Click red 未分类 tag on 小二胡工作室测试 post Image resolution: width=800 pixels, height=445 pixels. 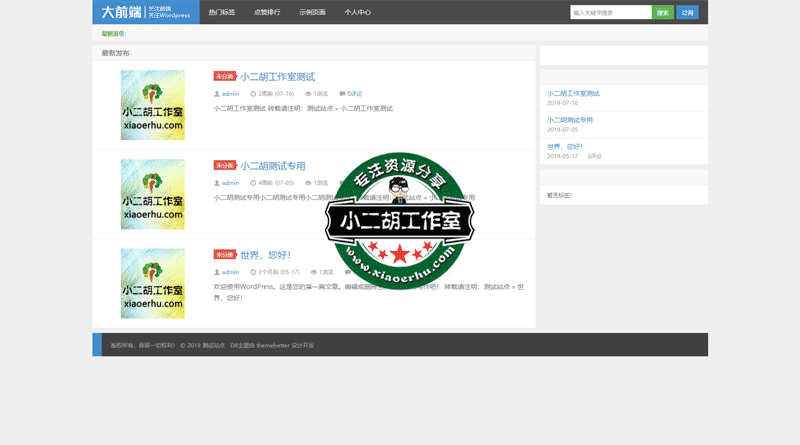tap(224, 76)
